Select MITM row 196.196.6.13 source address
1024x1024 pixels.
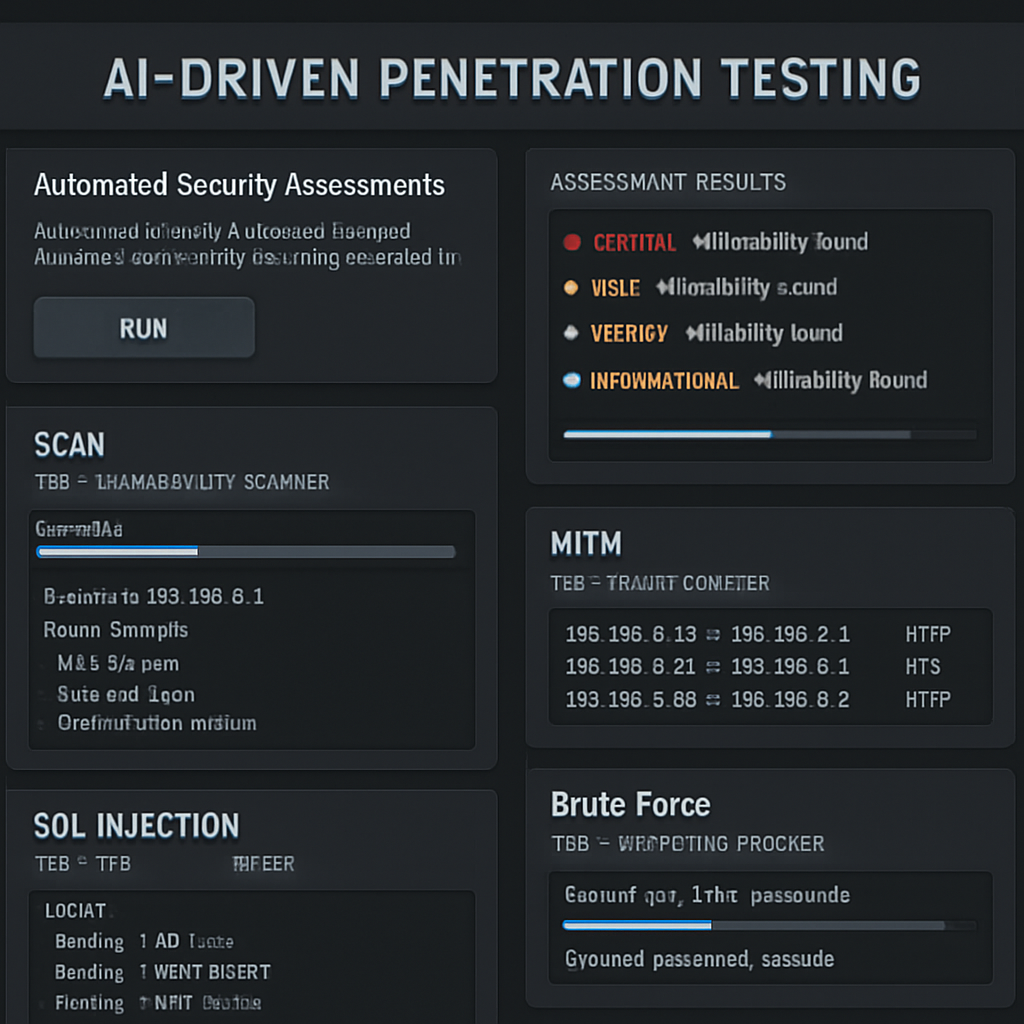(x=631, y=634)
